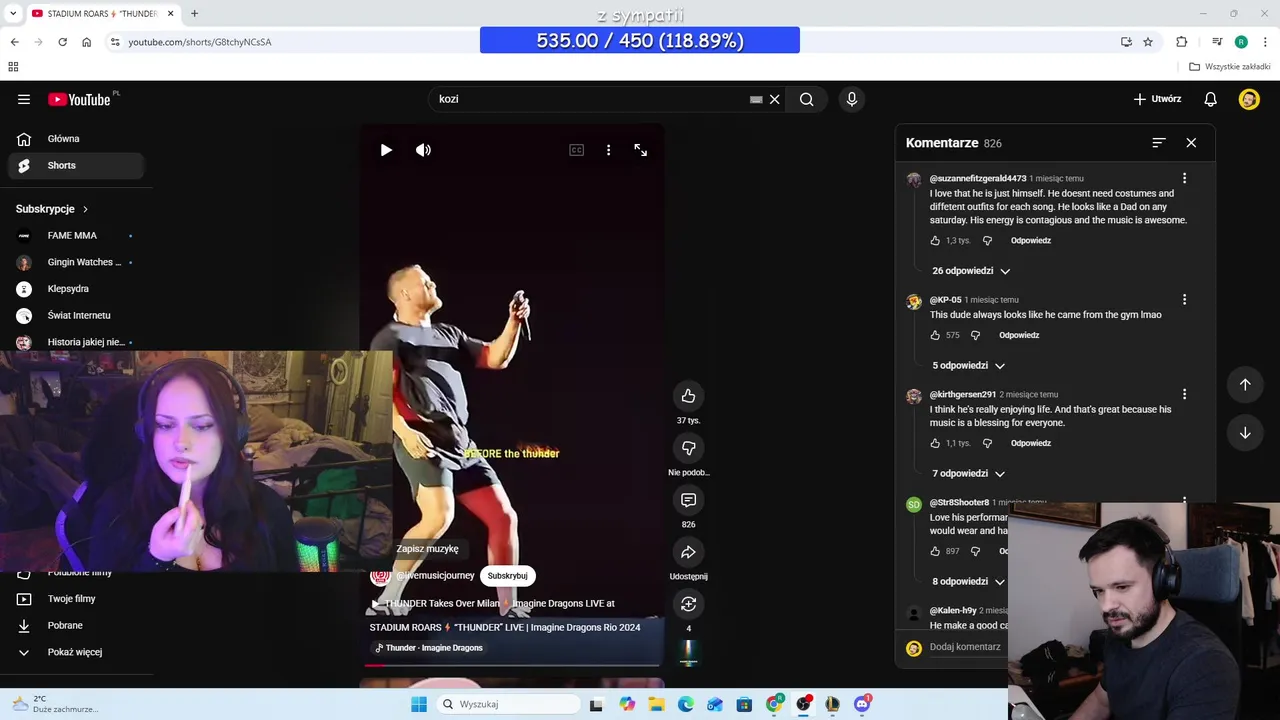Go to next Short with down arrow
Viewport: 1280px width, 720px height.
pyautogui.click(x=1245, y=433)
